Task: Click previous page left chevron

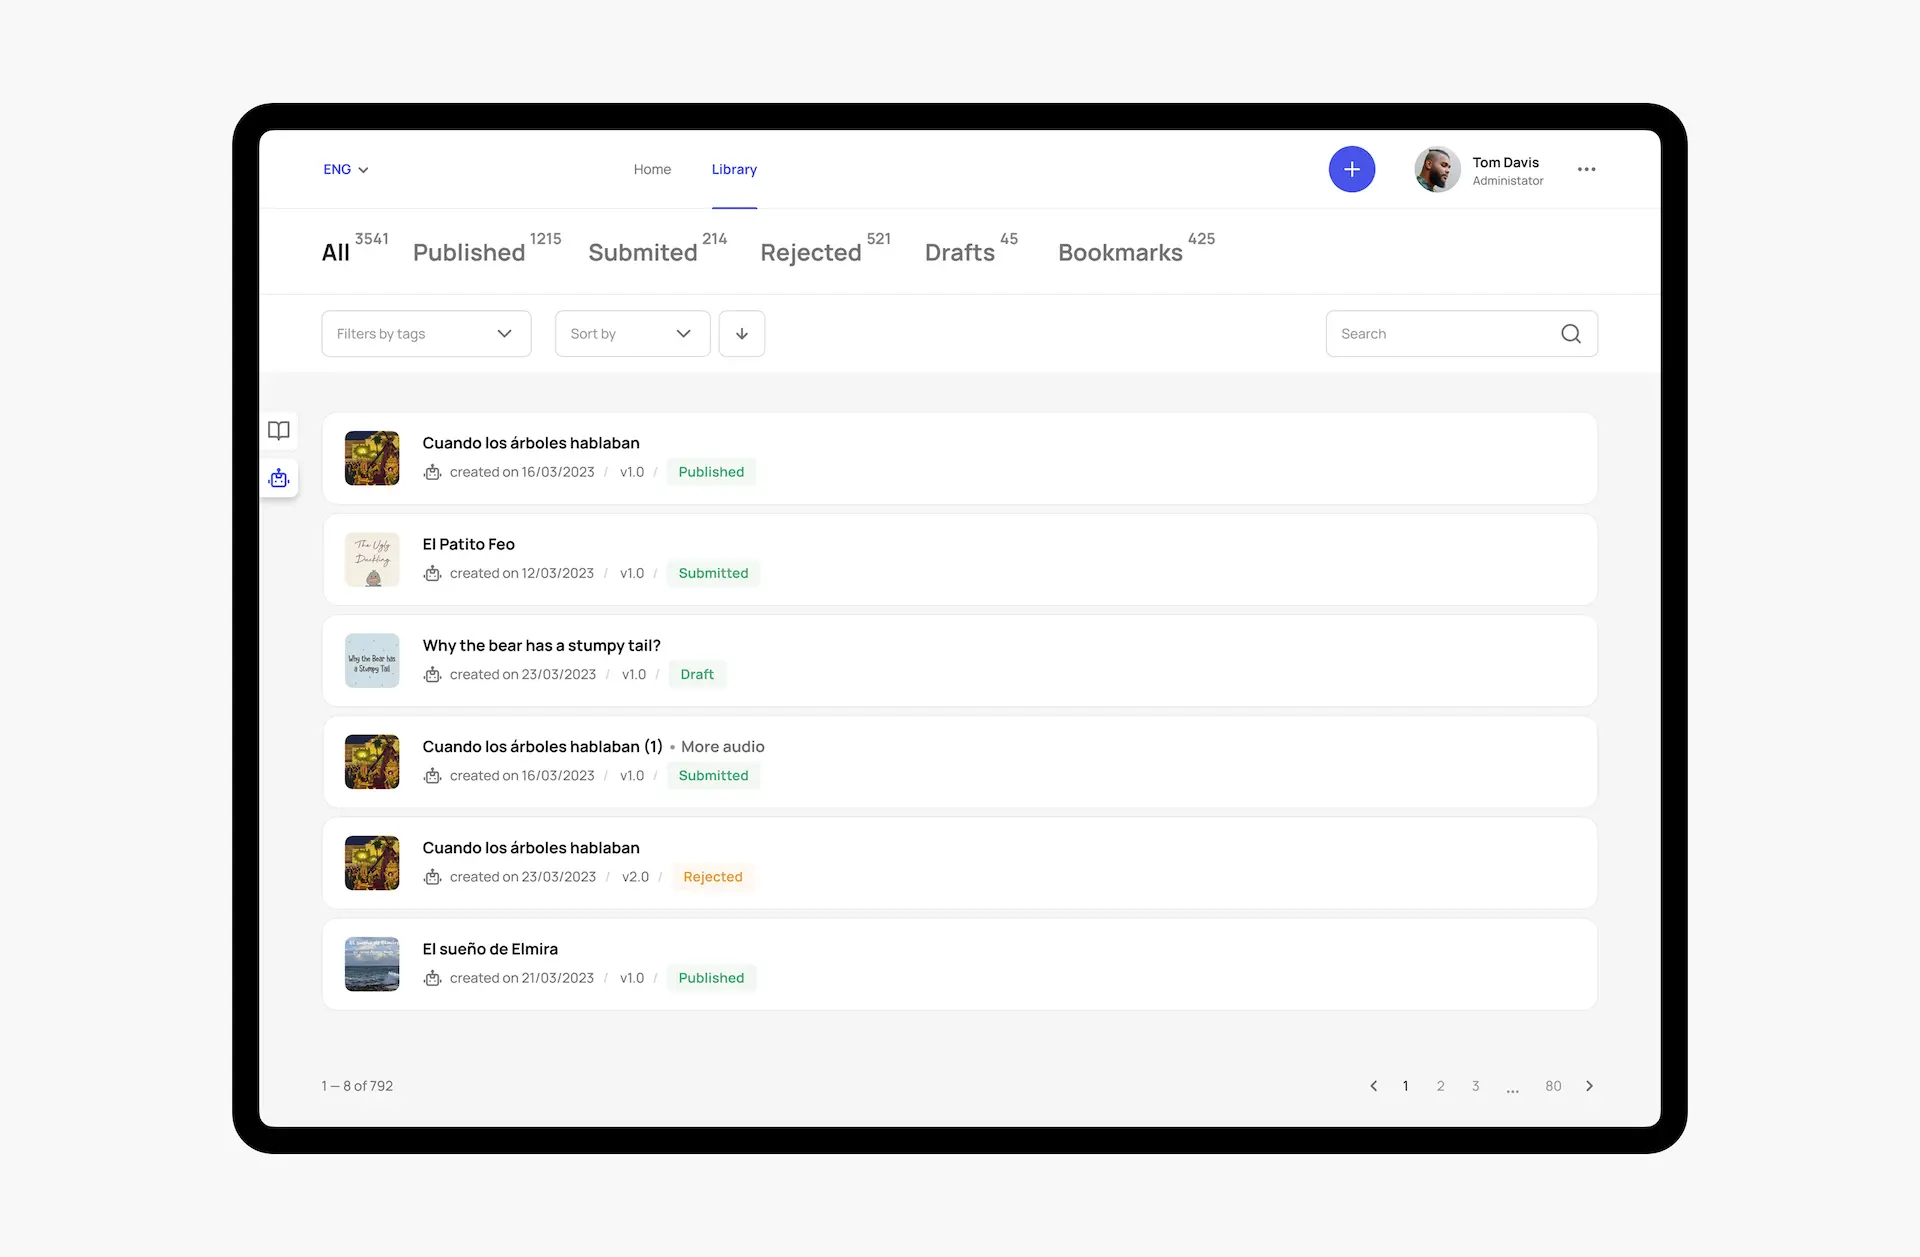Action: 1373,1086
